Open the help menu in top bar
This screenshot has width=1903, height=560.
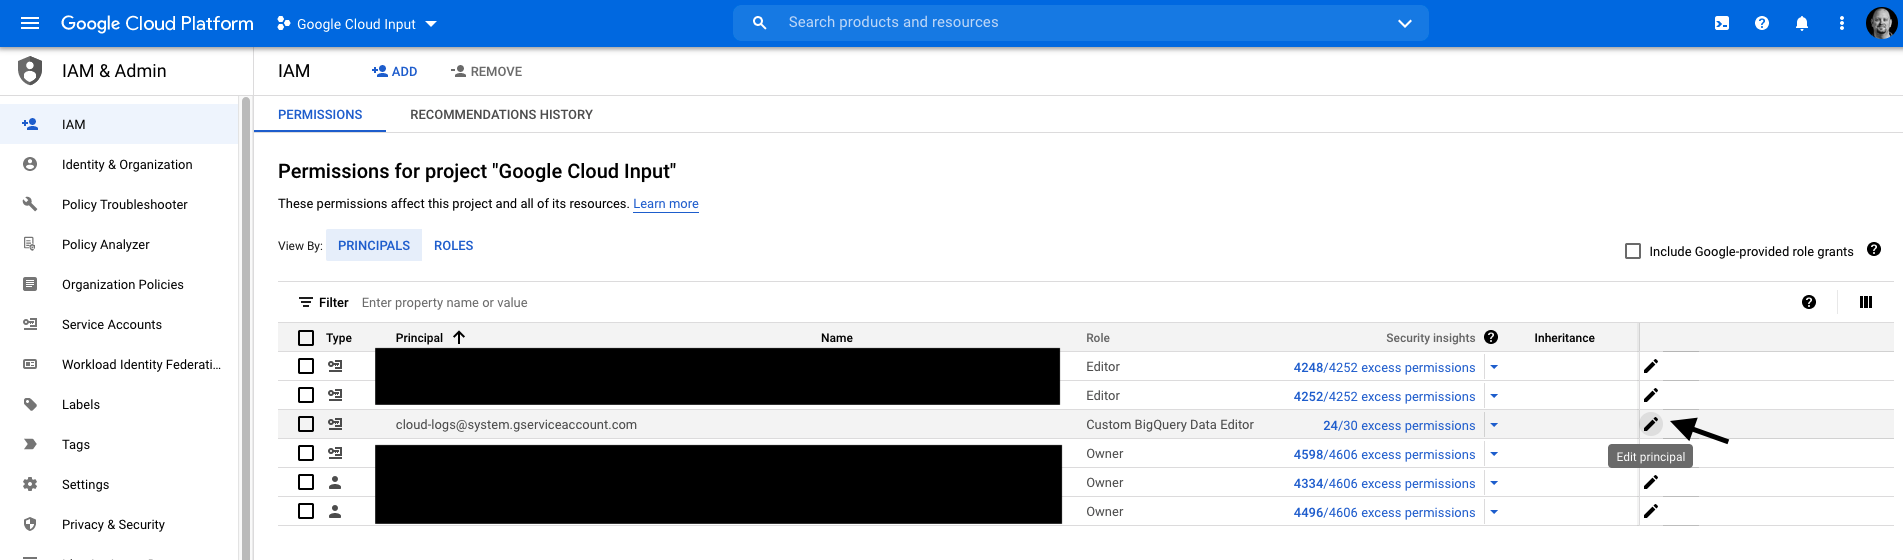point(1762,23)
